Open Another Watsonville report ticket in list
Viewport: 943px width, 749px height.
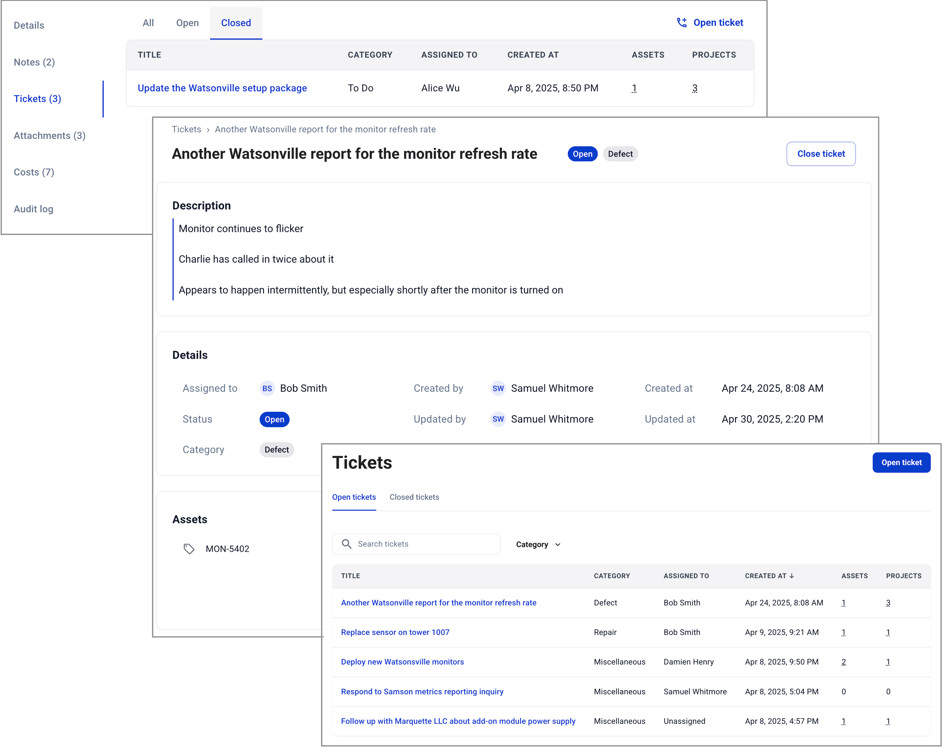[x=438, y=603]
